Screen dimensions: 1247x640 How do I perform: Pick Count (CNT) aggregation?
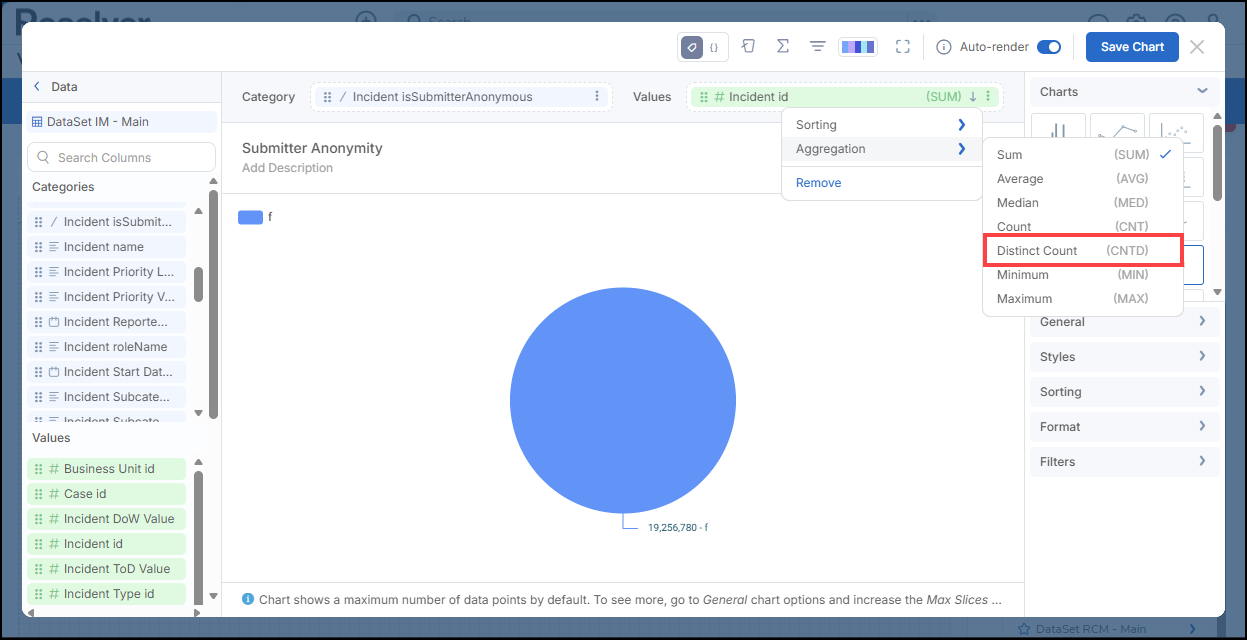(1083, 227)
